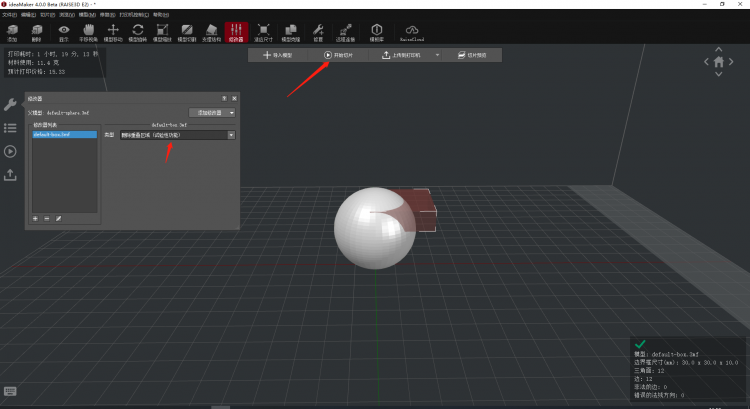Click the horizontal scrollbar thumb at bottom
Viewport: 750px width, 409px height.
(x=221, y=407)
